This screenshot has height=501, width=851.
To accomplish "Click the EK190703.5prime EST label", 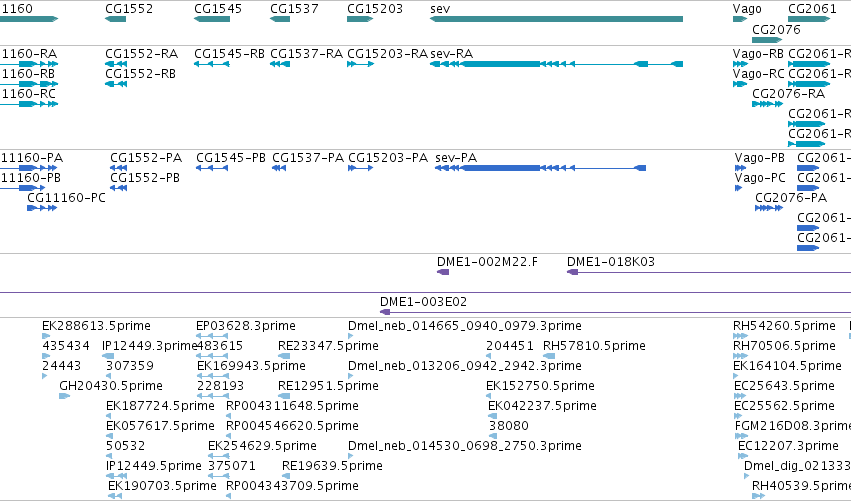I will (162, 487).
